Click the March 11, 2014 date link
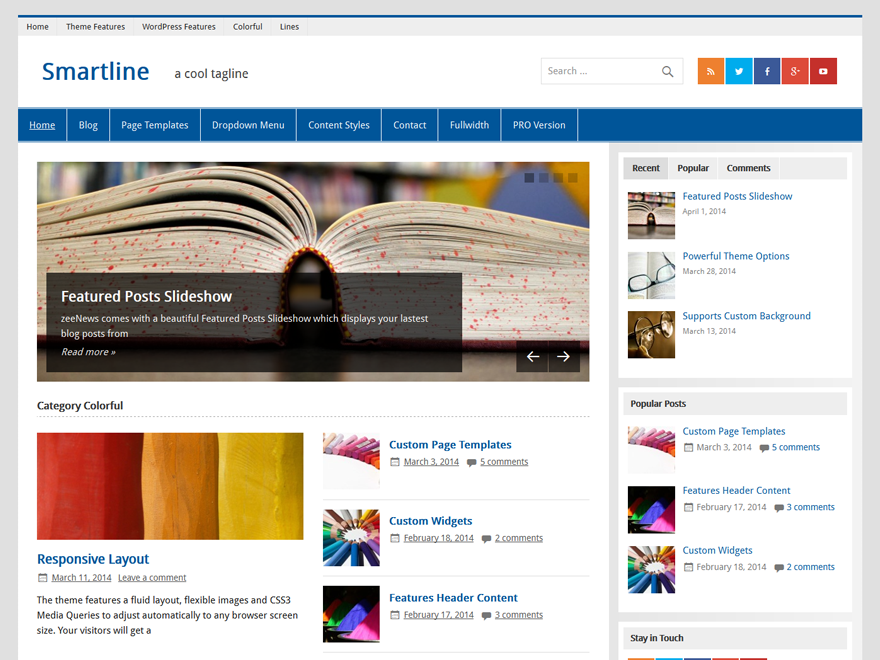880x660 pixels. click(81, 578)
